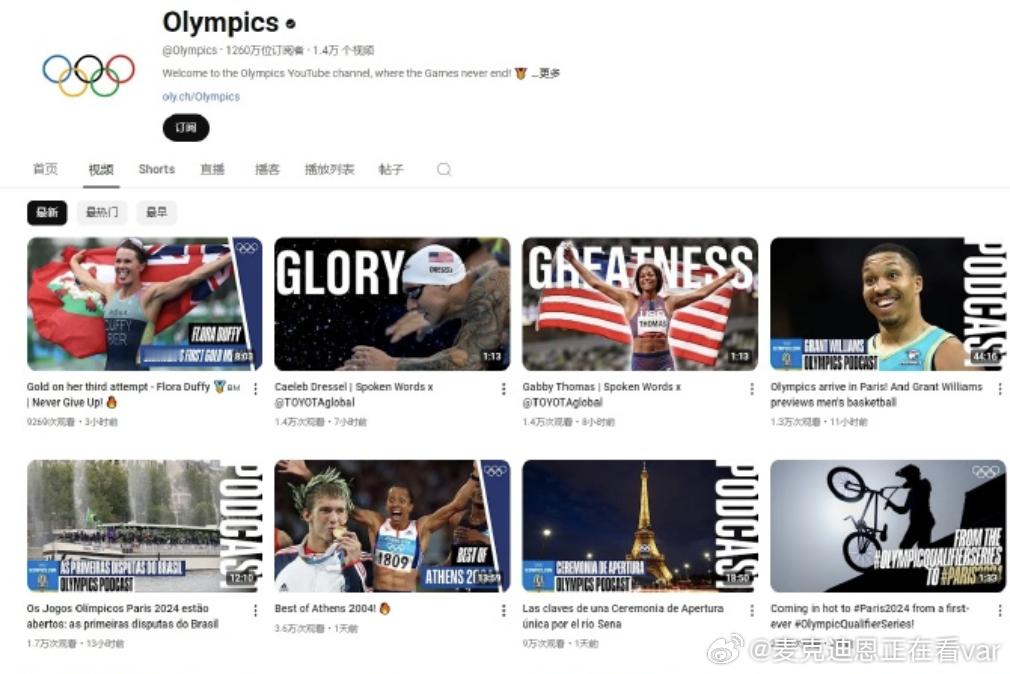Viewport: 1010px width, 674px height.
Task: Click the 订阅 subscribe button
Action: click(x=186, y=128)
